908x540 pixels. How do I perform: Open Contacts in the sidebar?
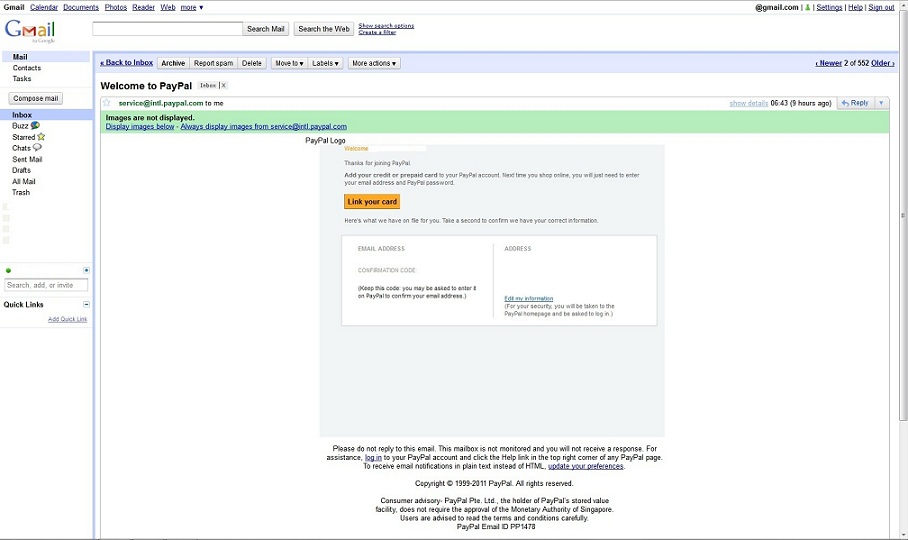click(x=27, y=68)
